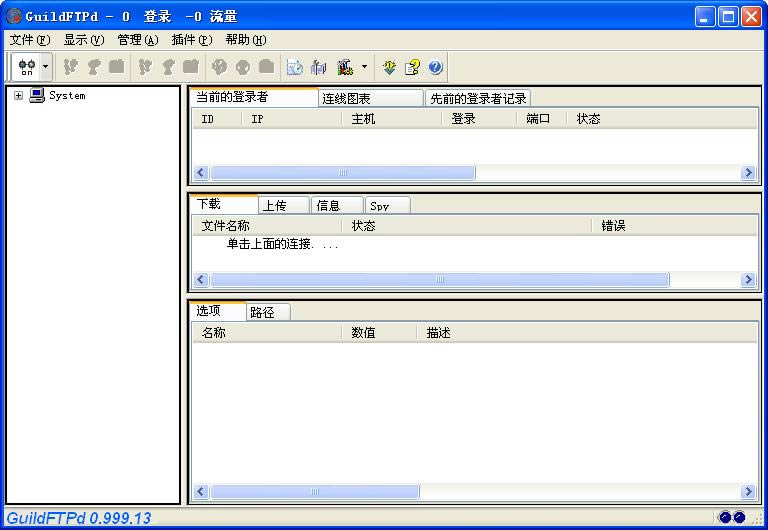768x530 pixels.
Task: Click the left scroll arrow in the options panel
Action: (x=200, y=491)
